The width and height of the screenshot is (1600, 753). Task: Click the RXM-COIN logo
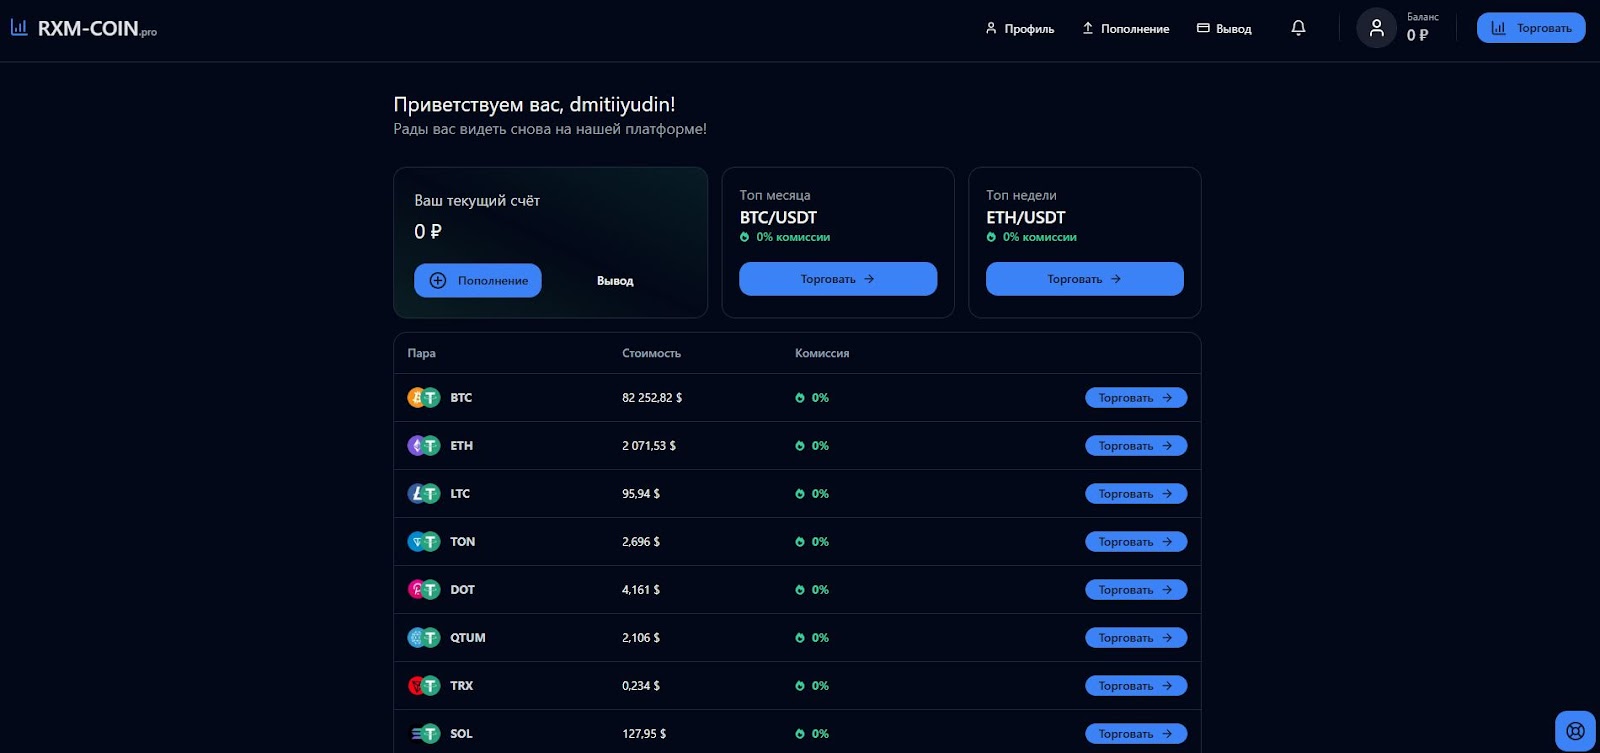pos(84,28)
